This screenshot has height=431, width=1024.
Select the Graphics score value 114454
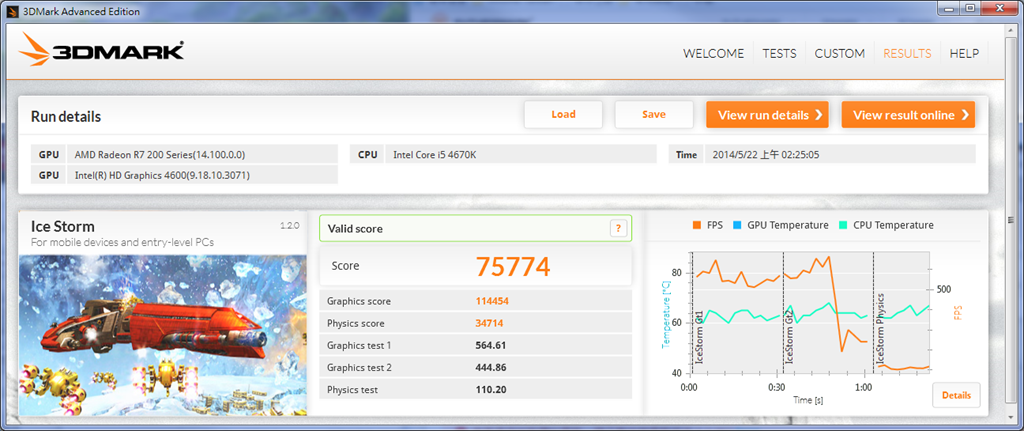pos(492,301)
